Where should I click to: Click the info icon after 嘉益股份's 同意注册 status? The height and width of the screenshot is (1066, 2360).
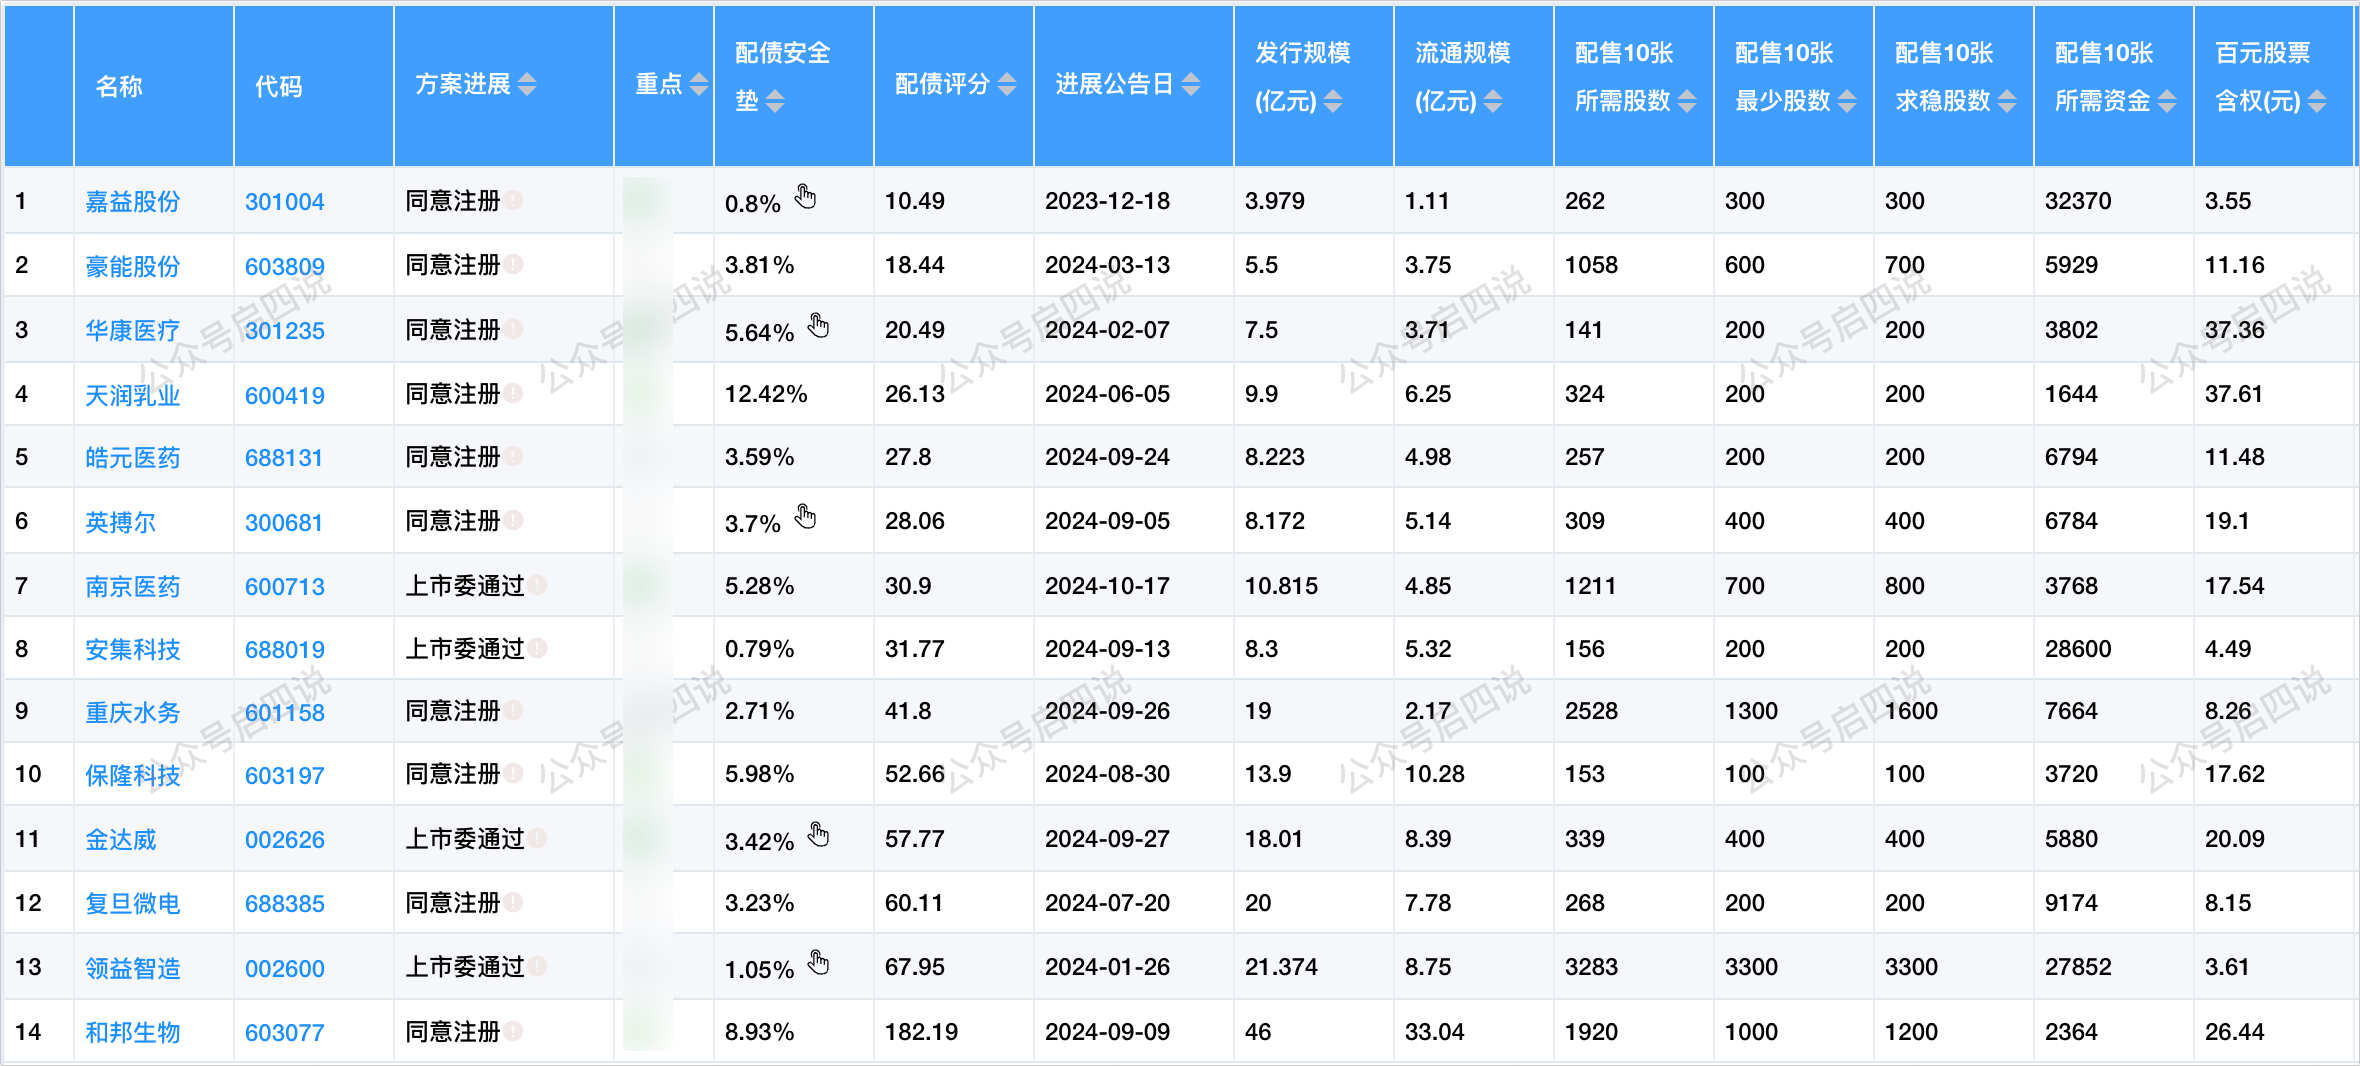tap(514, 200)
